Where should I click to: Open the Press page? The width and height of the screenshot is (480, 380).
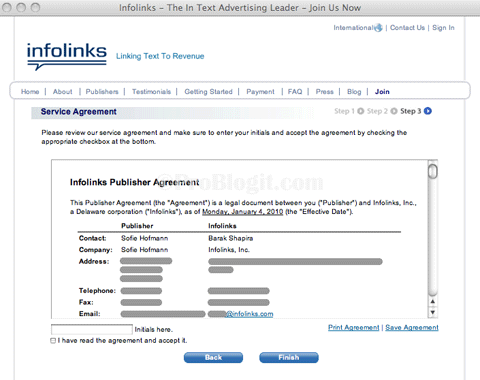tap(325, 92)
